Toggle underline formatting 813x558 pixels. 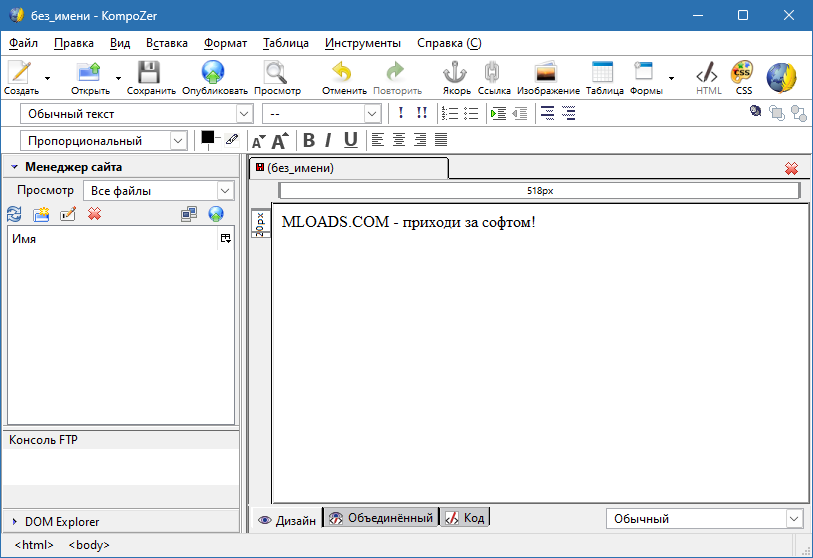(x=351, y=140)
